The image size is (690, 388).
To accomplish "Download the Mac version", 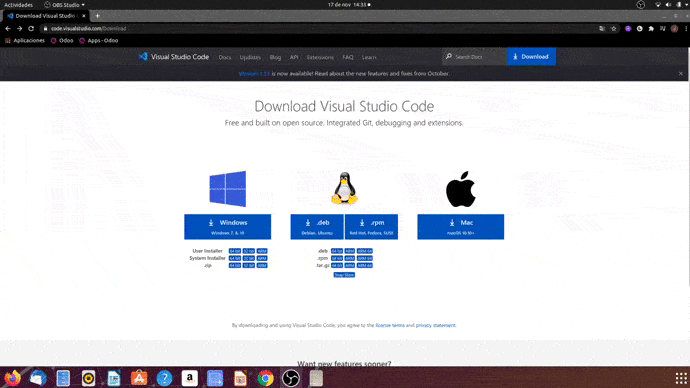I will (461, 227).
